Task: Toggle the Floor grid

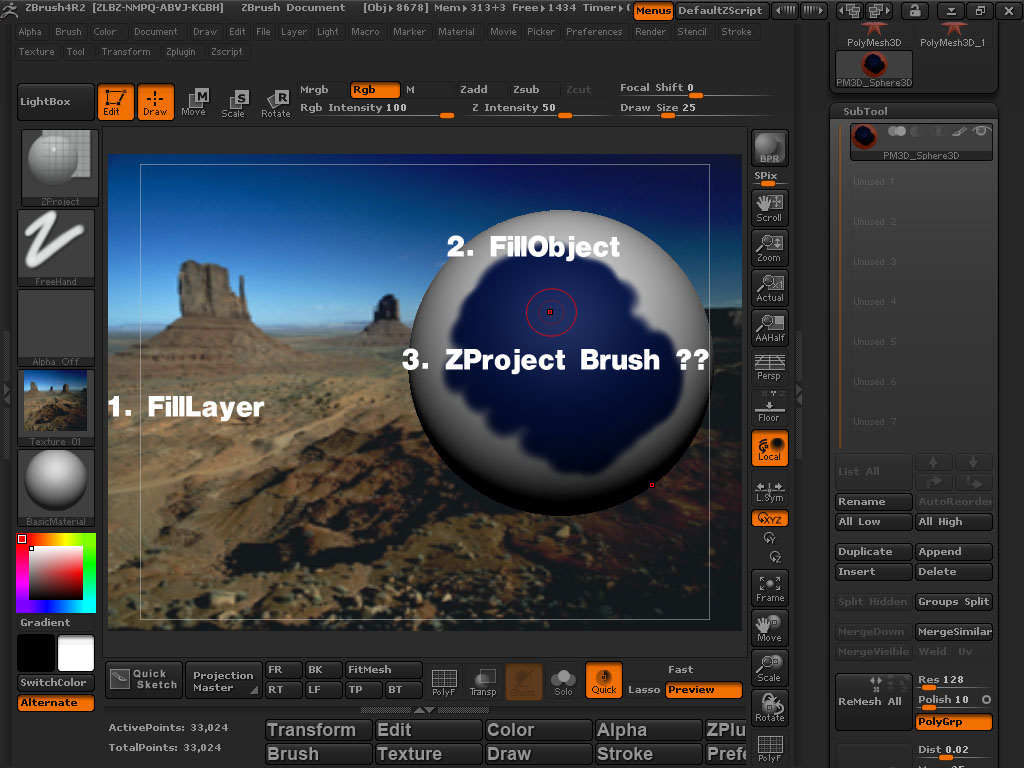Action: click(x=769, y=407)
